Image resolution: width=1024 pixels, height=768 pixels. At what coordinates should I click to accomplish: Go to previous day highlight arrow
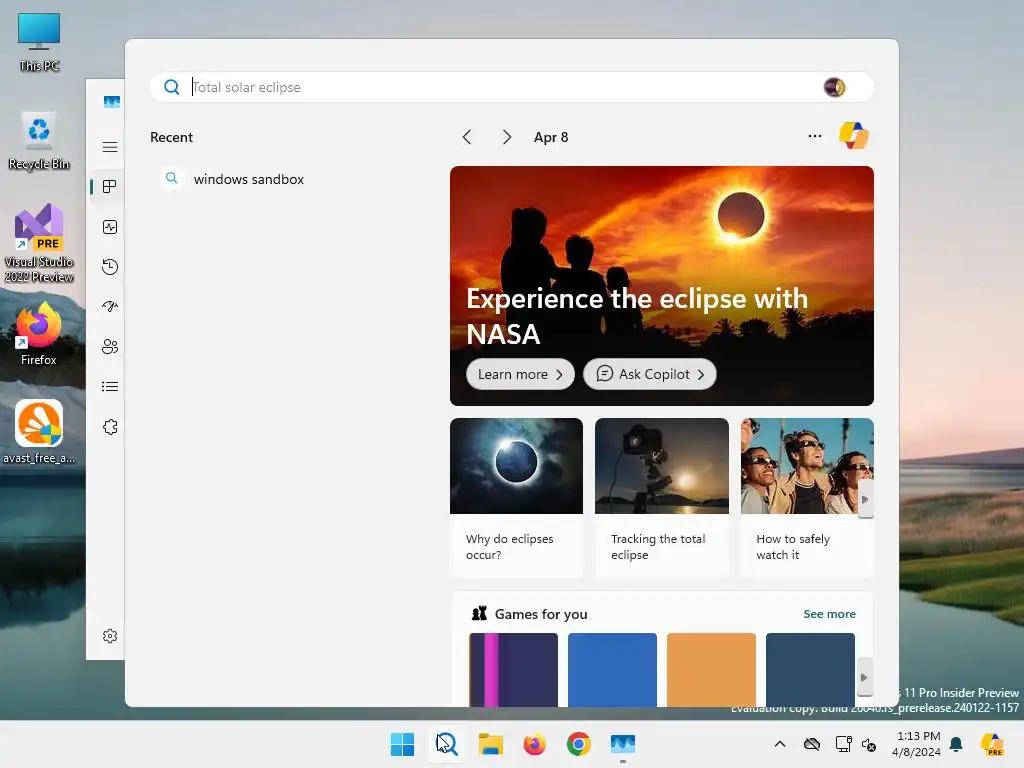[467, 137]
